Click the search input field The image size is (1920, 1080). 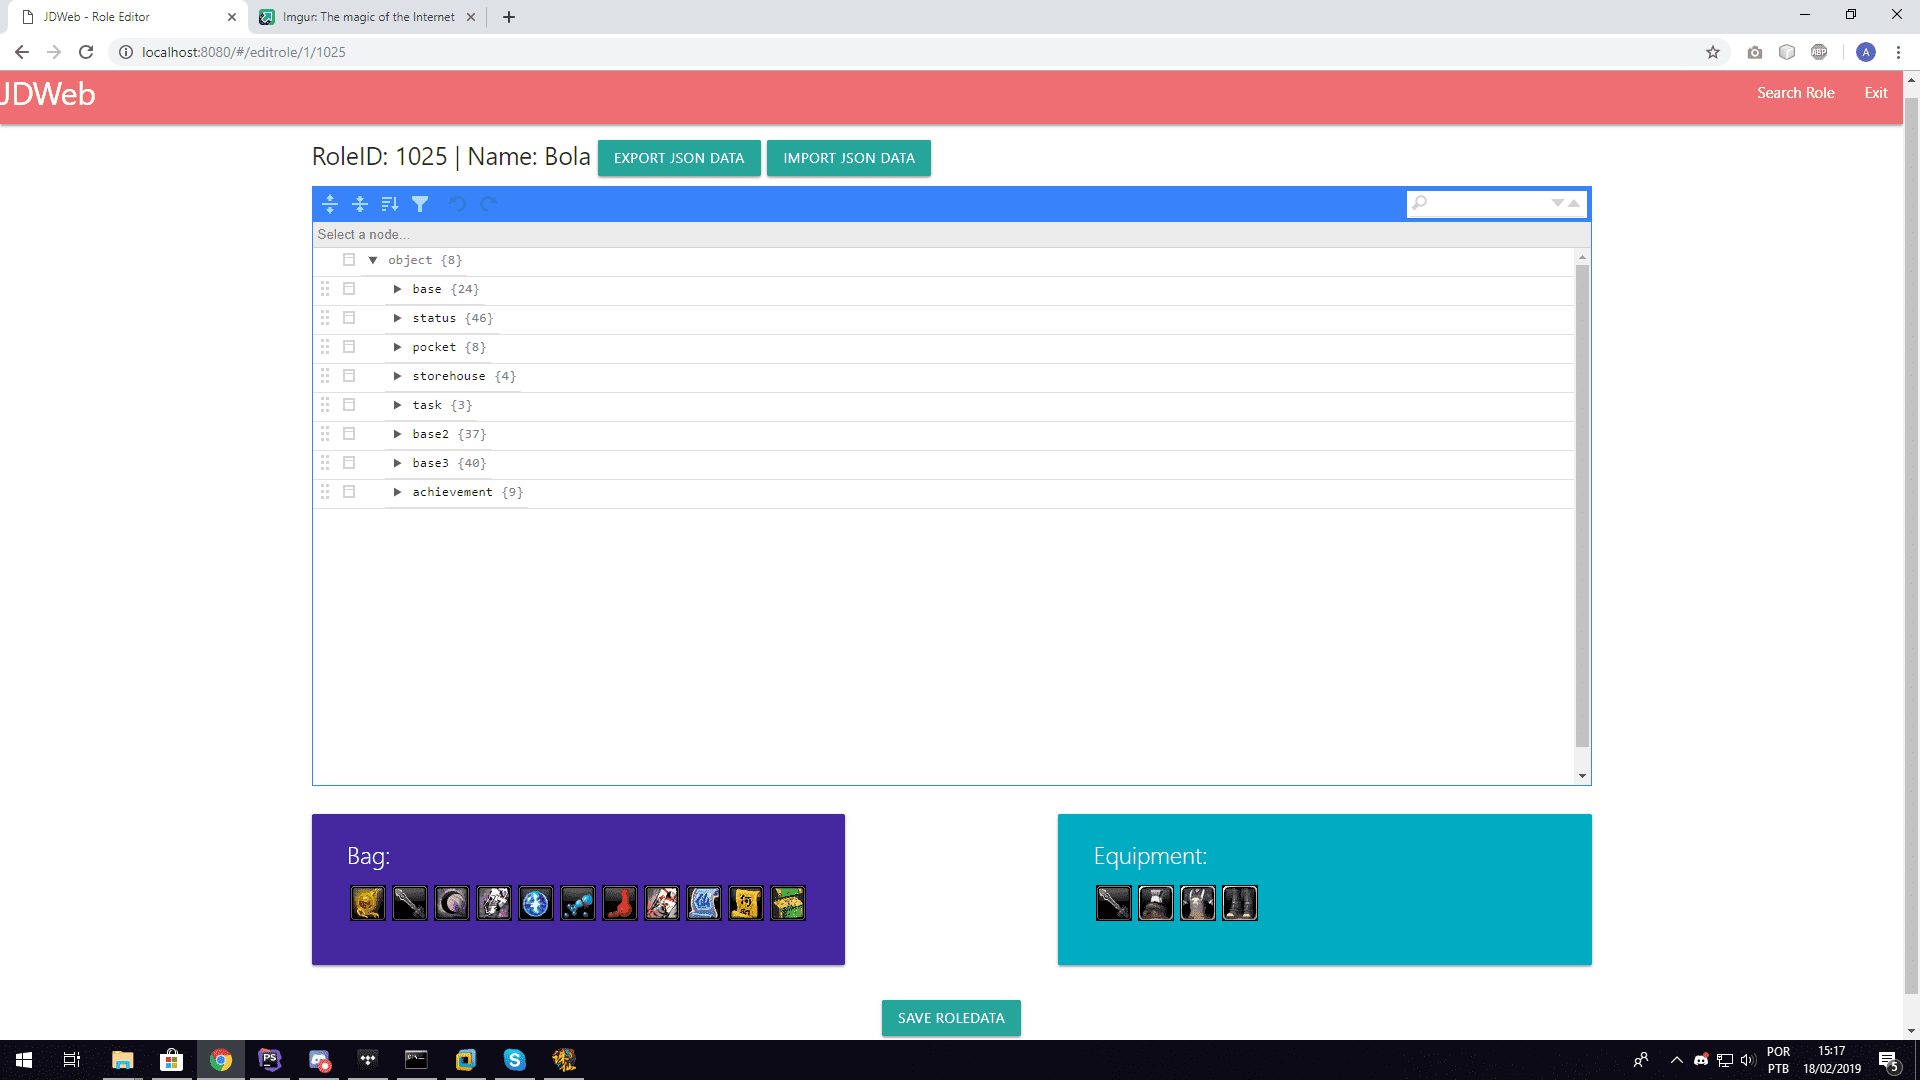pos(1486,203)
